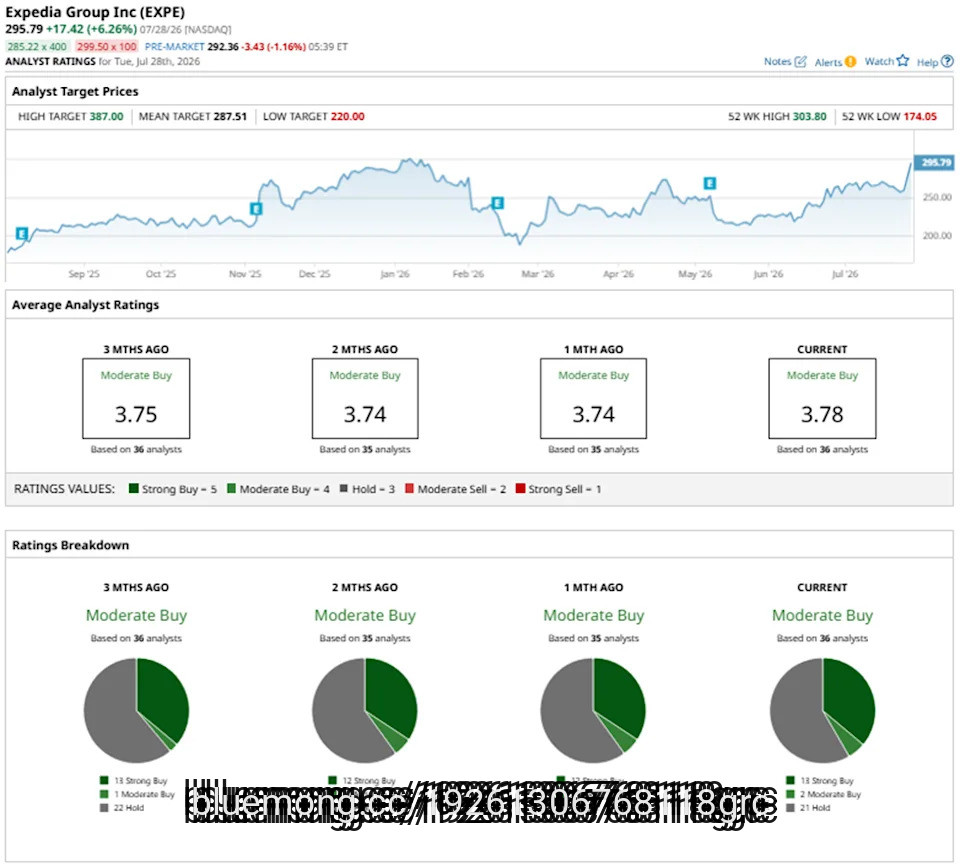Click the 200.00 price axis label
This screenshot has width=960, height=866.
click(937, 235)
